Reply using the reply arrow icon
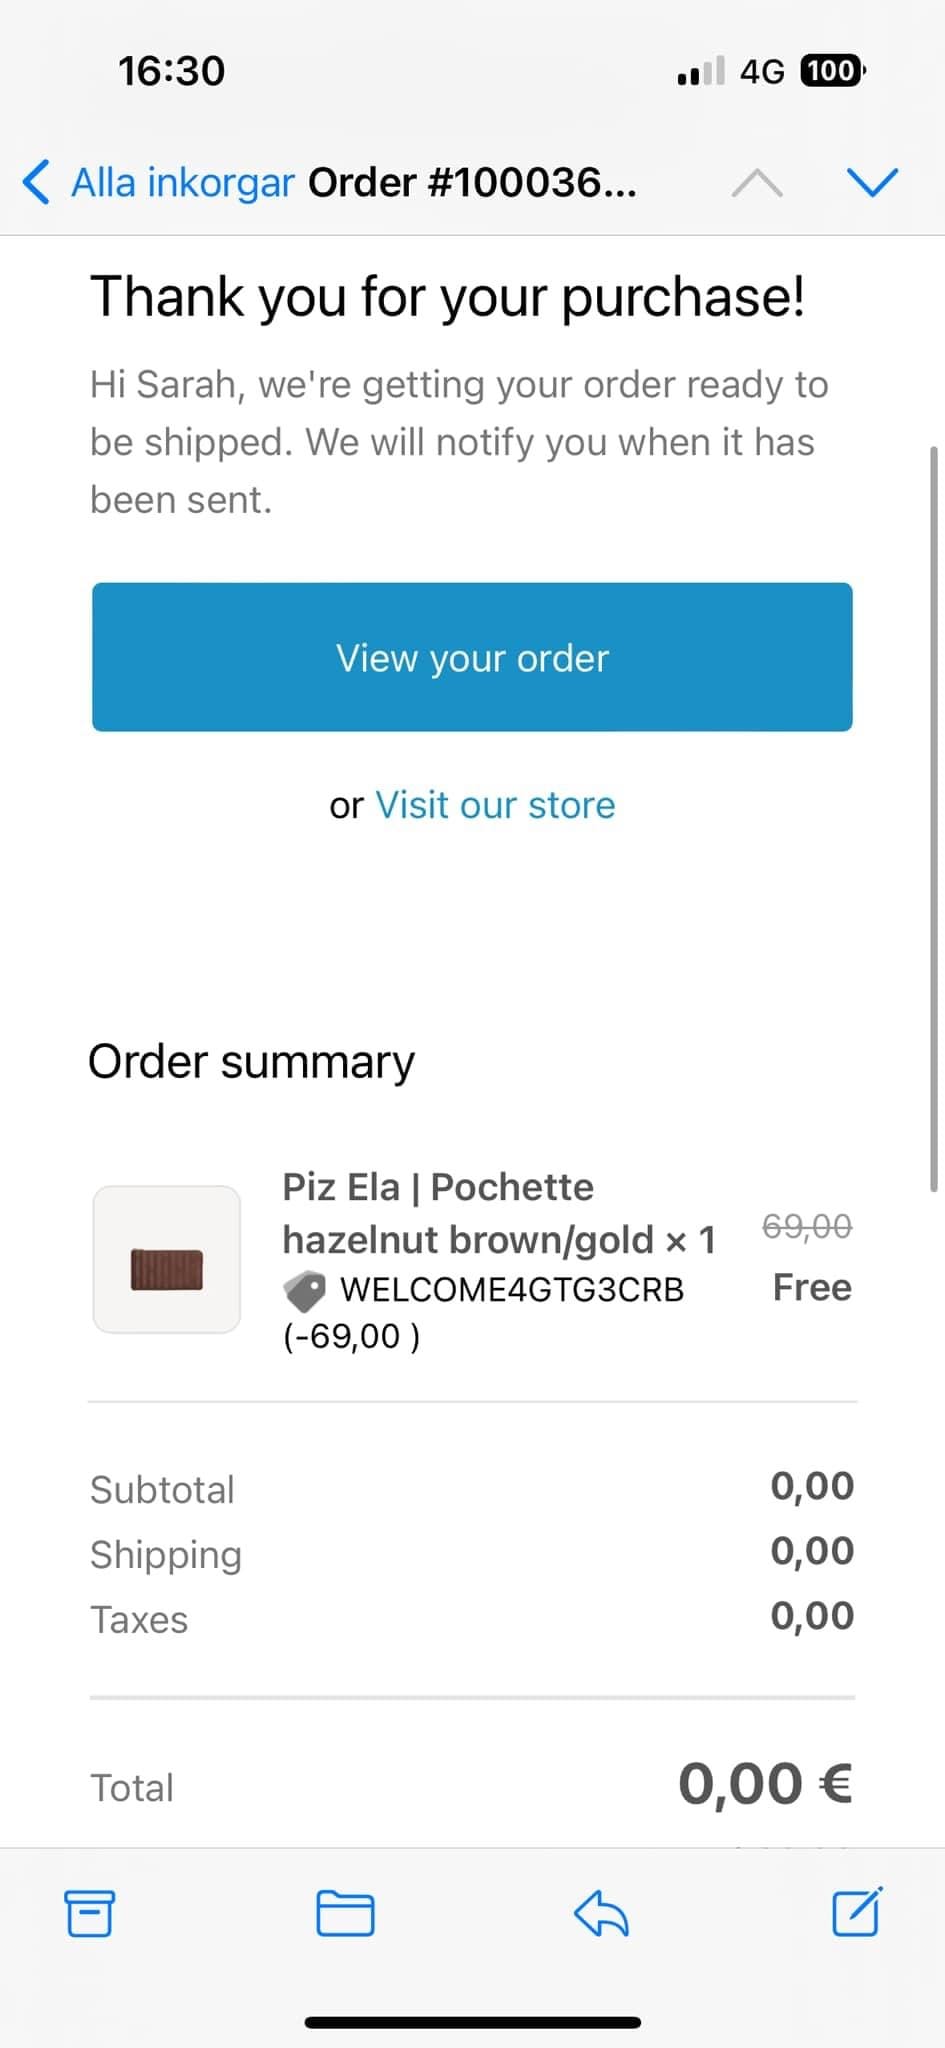Viewport: 945px width, 2048px height. [x=601, y=1913]
